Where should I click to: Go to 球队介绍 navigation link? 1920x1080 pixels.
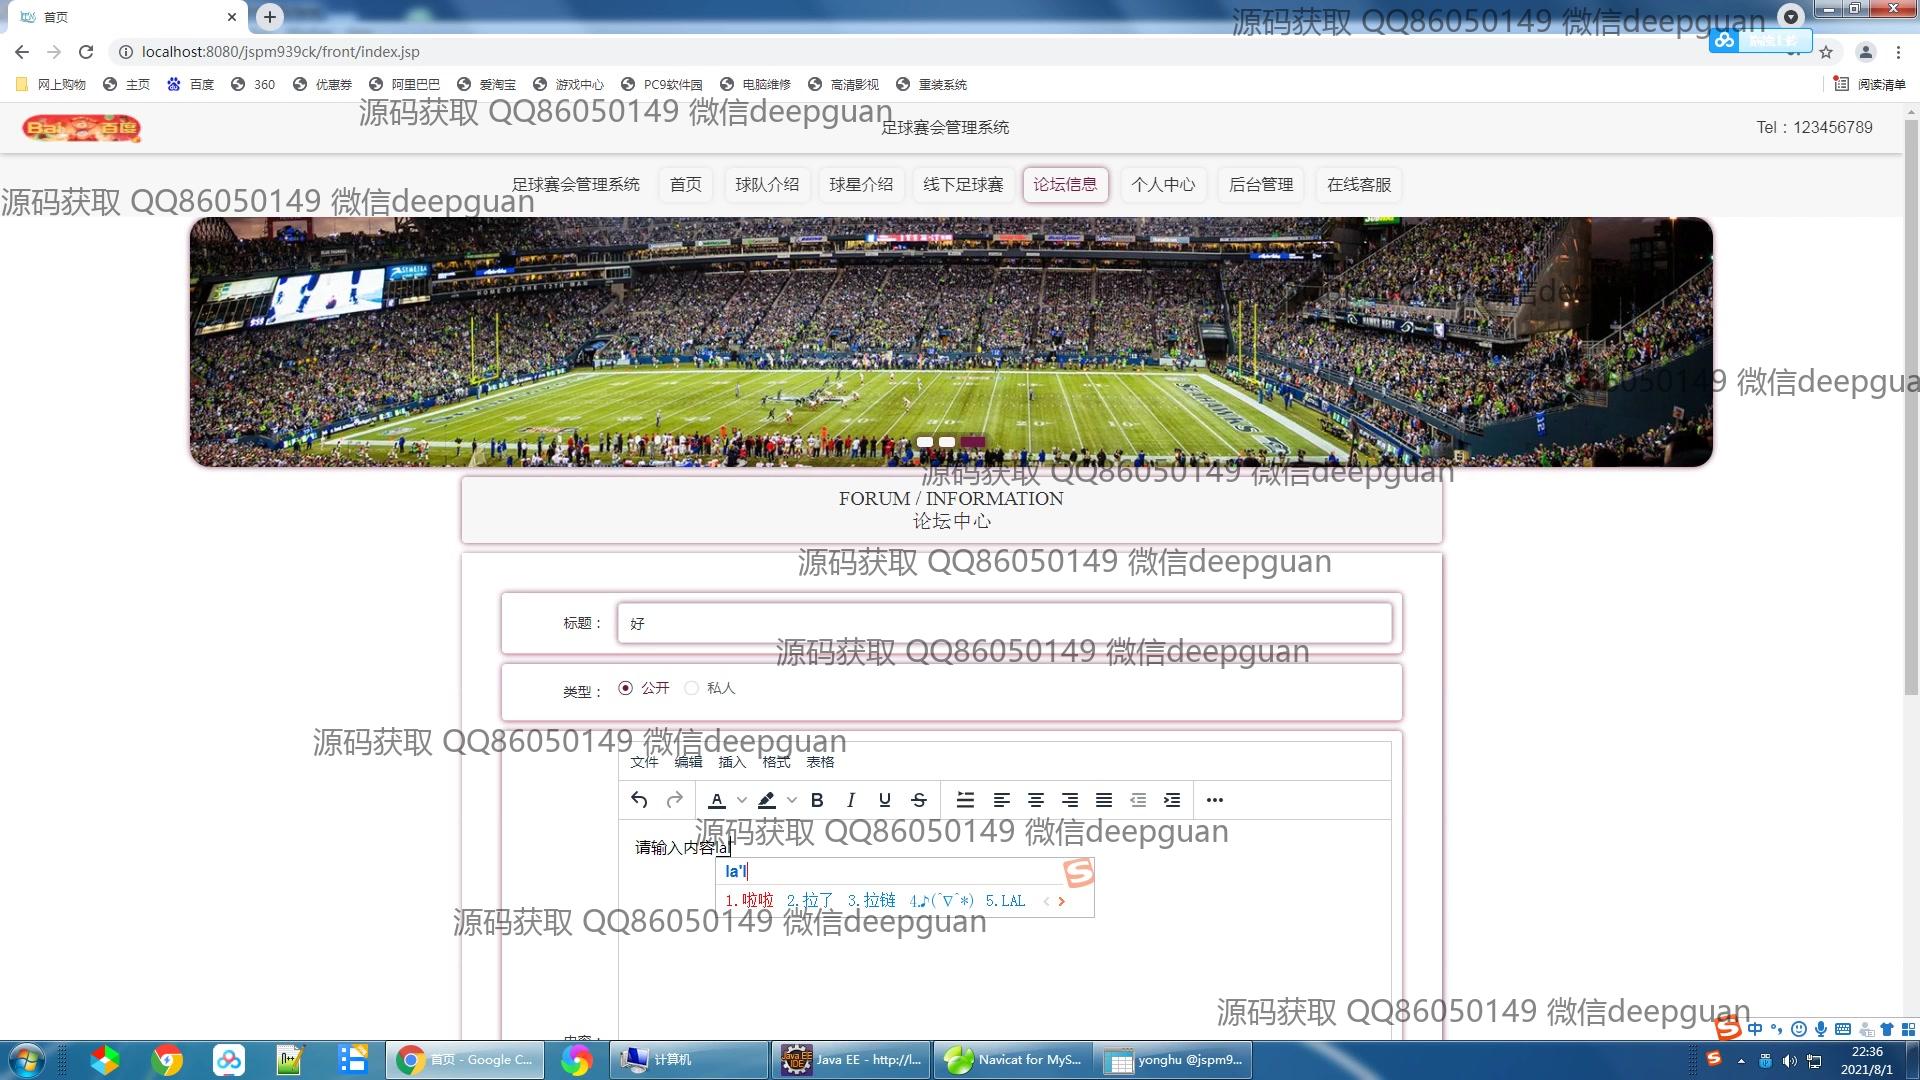767,185
